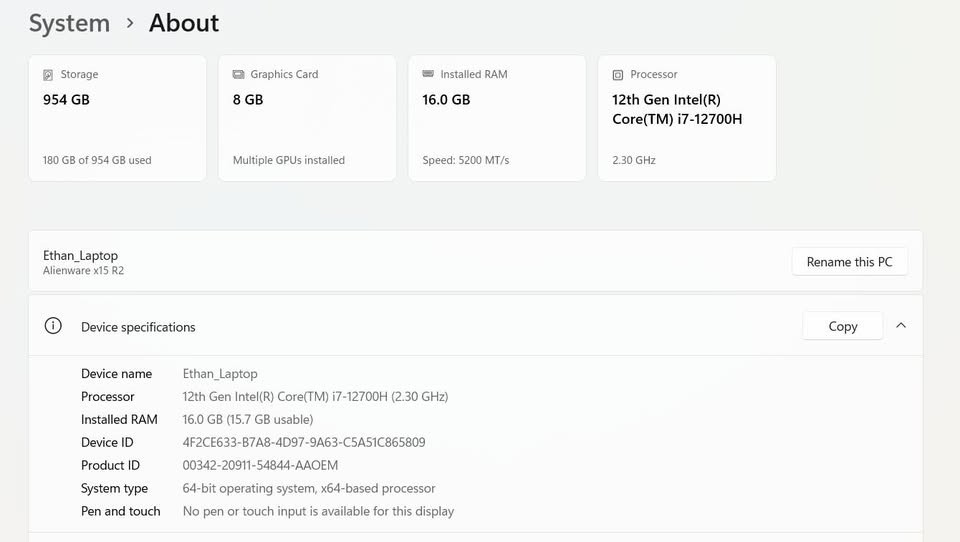960x542 pixels.
Task: Click the About breadcrumb title
Action: (x=184, y=23)
